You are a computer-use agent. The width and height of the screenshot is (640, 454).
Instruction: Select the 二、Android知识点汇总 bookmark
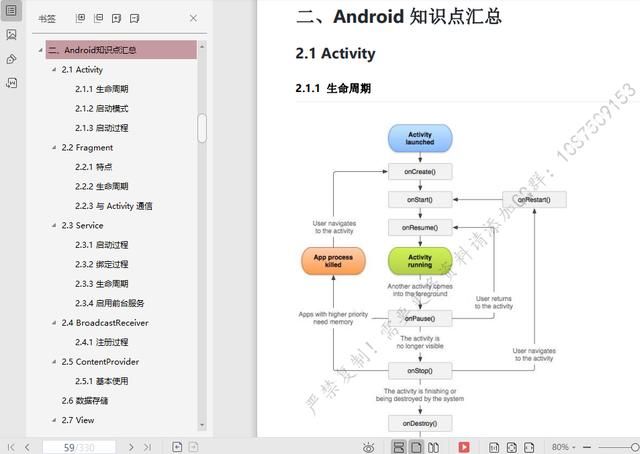[121, 50]
